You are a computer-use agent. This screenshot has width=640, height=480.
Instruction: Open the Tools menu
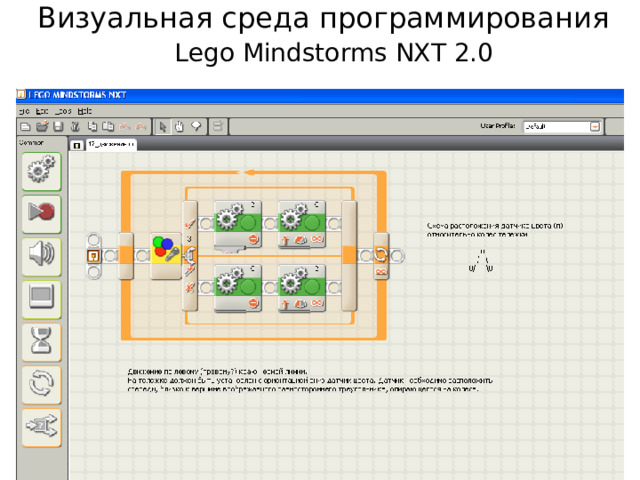coord(63,111)
